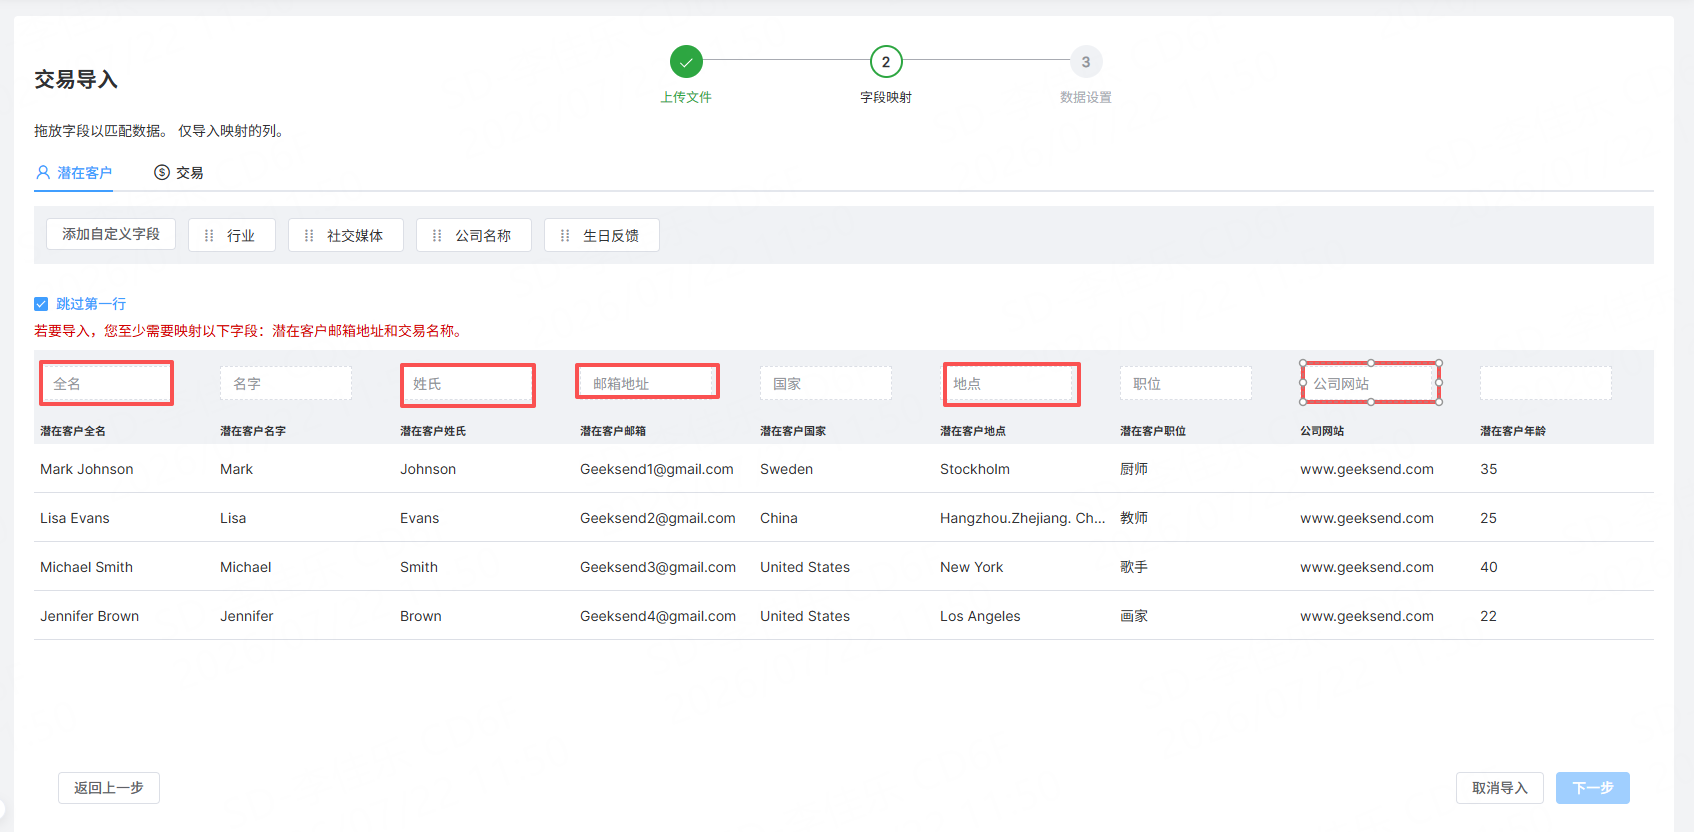The height and width of the screenshot is (832, 1694).
Task: Click the New York location cell
Action: [972, 567]
